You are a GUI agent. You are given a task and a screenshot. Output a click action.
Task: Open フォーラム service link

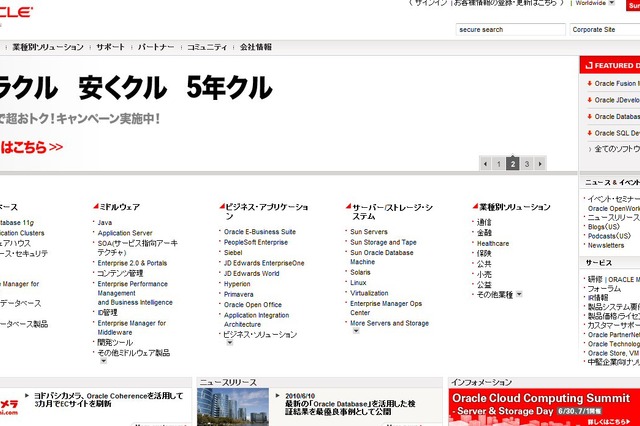point(604,288)
